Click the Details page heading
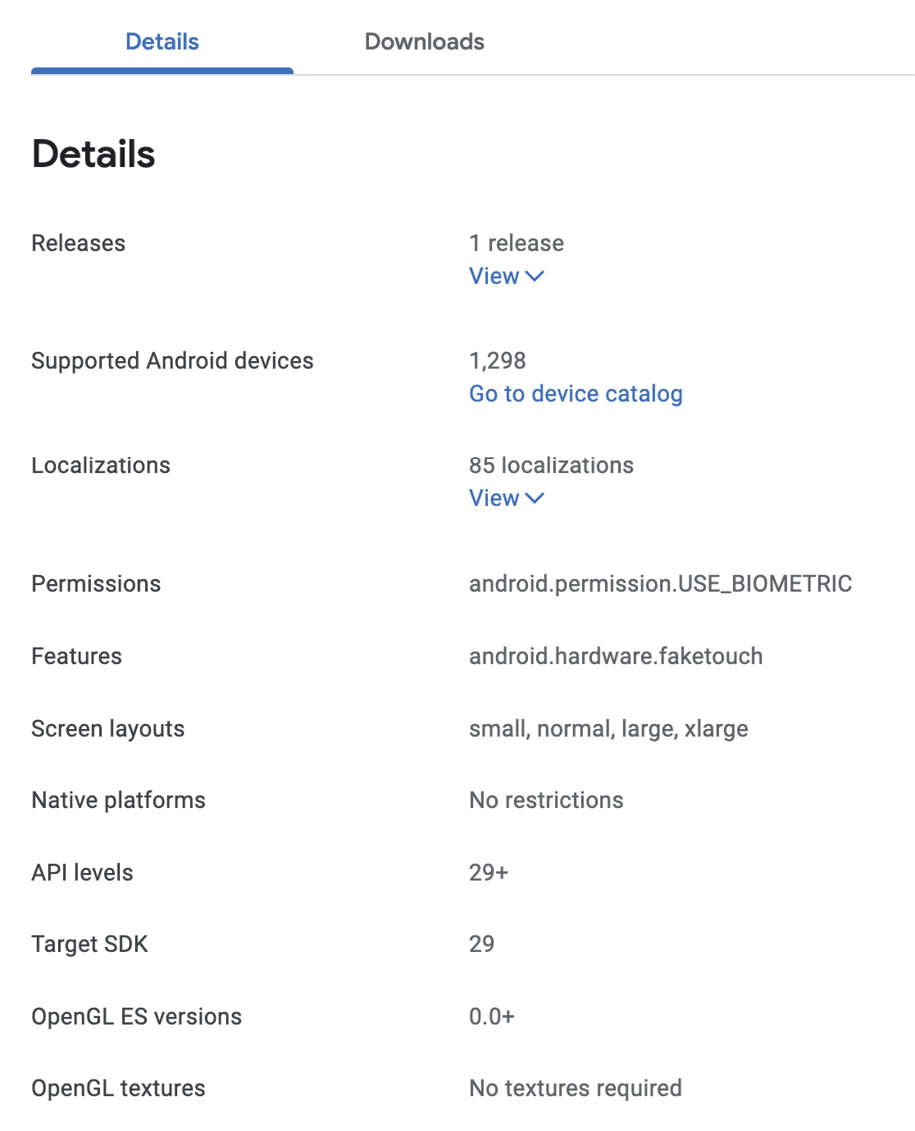915x1131 pixels. [x=93, y=154]
